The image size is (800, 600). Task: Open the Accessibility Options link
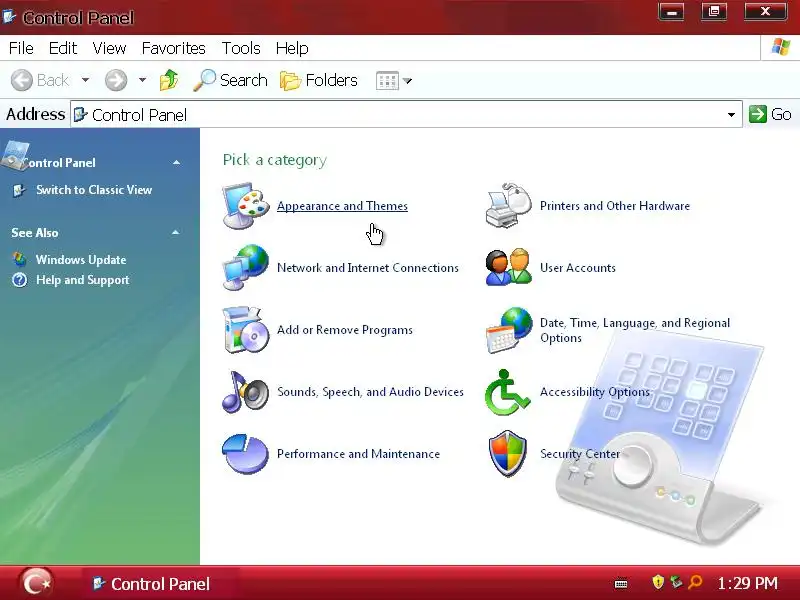[x=595, y=392]
